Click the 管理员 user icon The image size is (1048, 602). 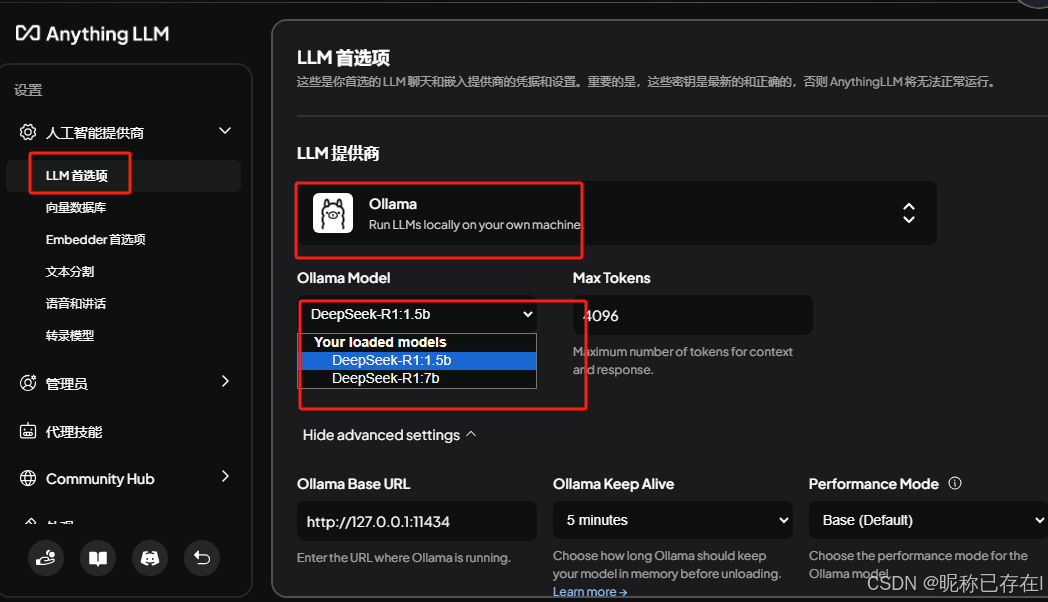[27, 383]
